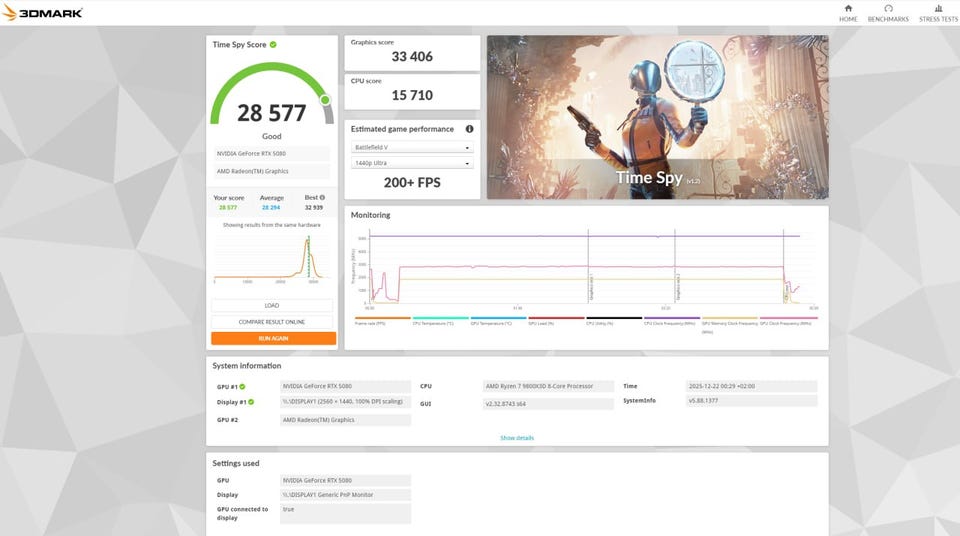
Task: Click the first Graphics test marker in chart
Action: point(589,266)
